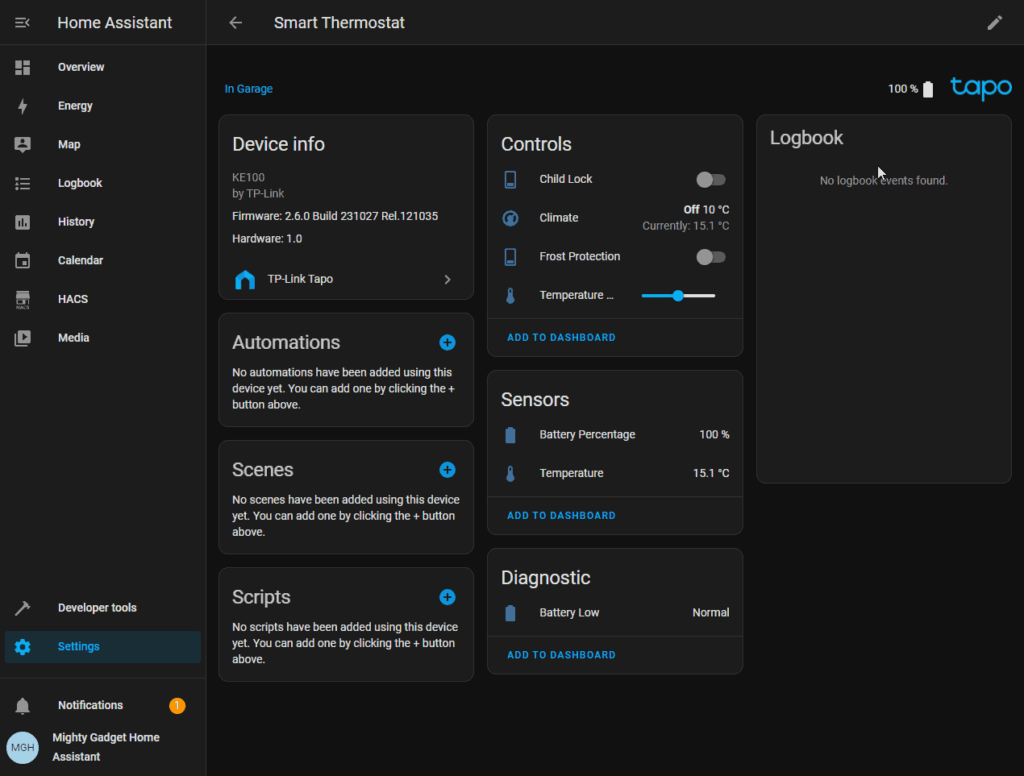
Task: Follow the In Garage area link
Action: coord(248,89)
